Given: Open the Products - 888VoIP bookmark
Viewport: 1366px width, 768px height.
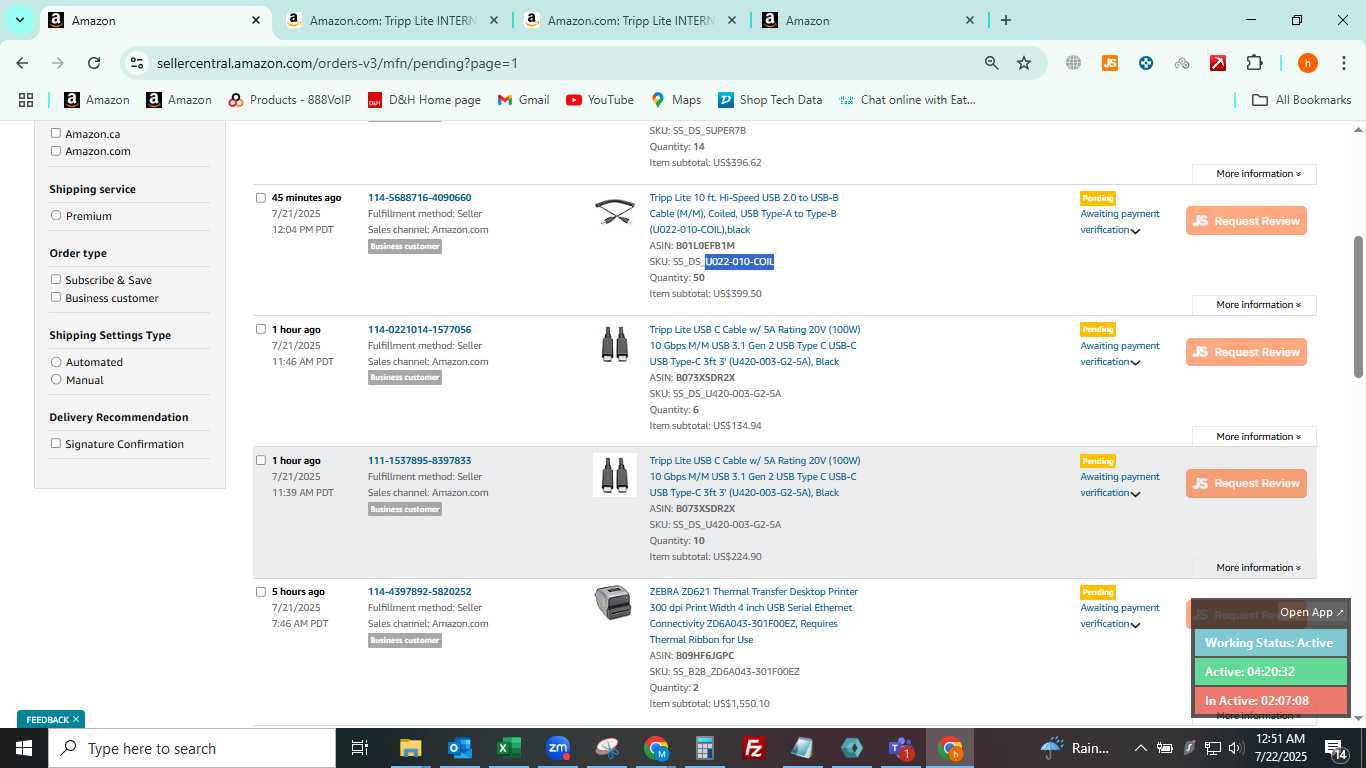Looking at the screenshot, I should pyautogui.click(x=290, y=100).
